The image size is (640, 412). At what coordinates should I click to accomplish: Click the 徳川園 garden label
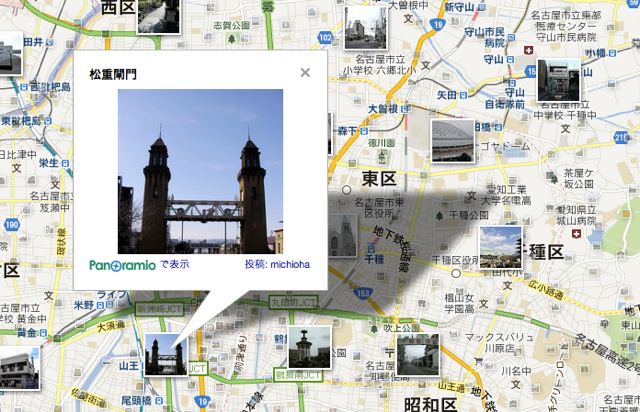[382, 143]
